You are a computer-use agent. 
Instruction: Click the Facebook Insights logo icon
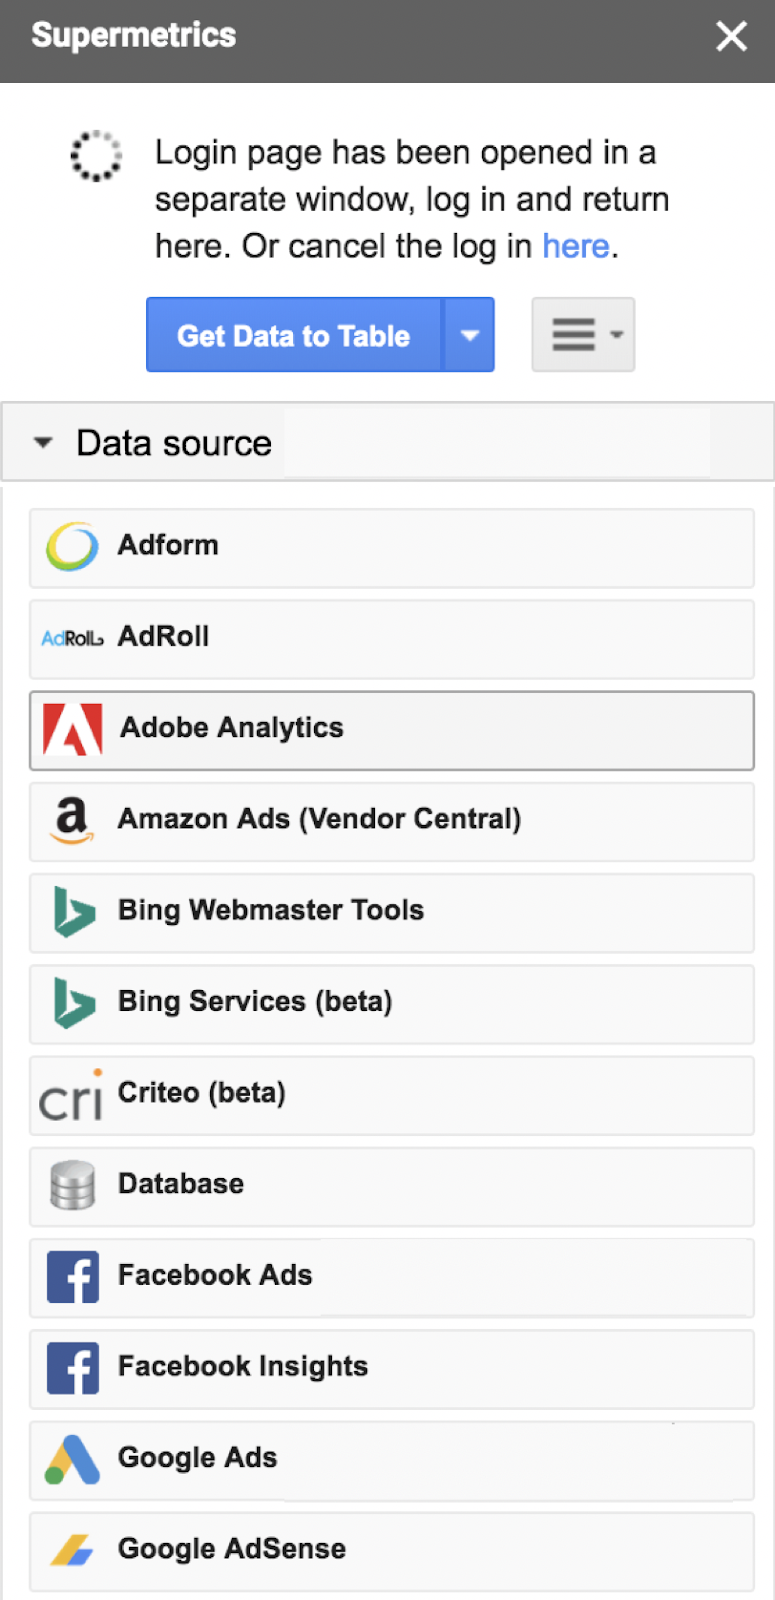tap(72, 1368)
